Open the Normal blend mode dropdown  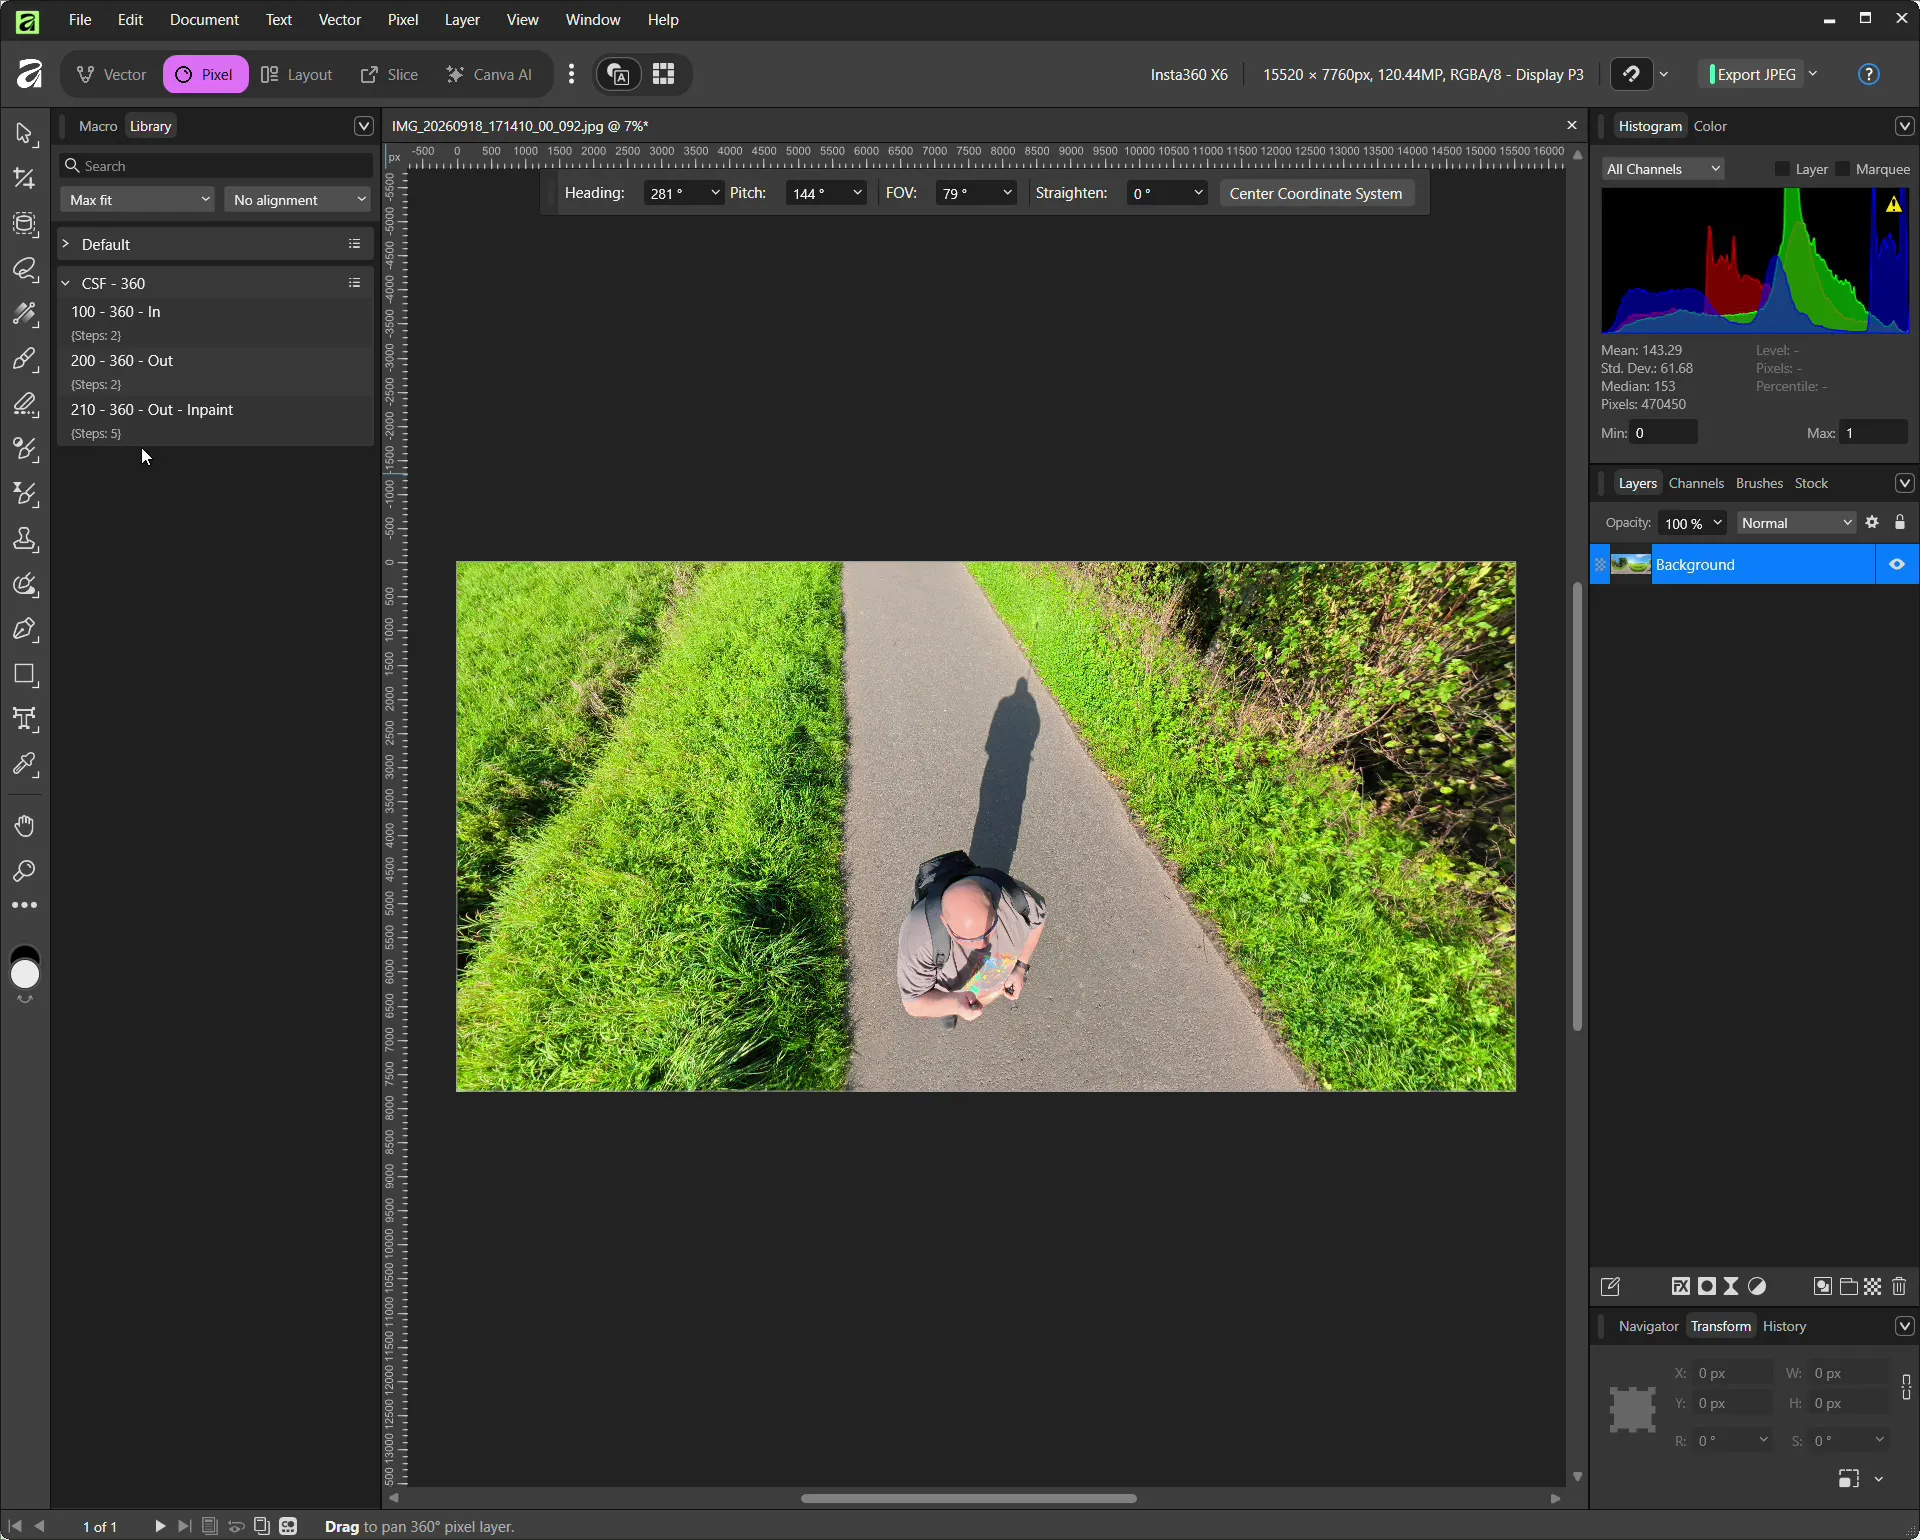coord(1797,523)
